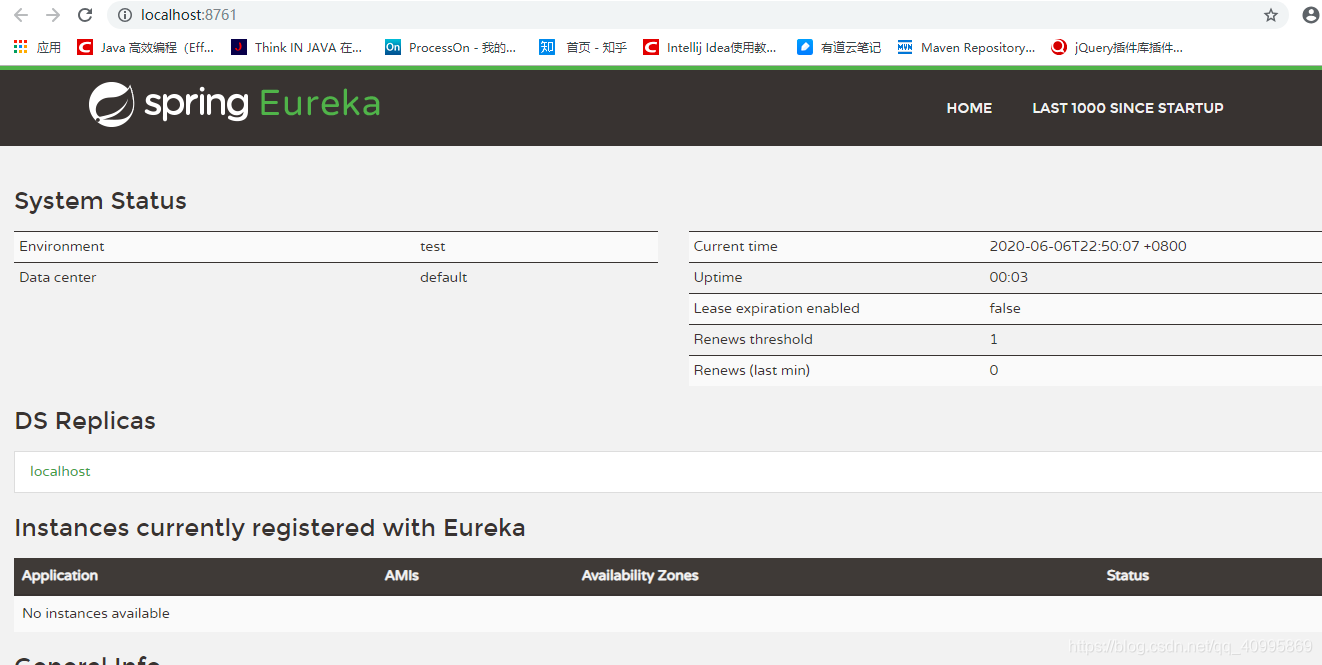Click the site info icon in address bar

pyautogui.click(x=125, y=15)
